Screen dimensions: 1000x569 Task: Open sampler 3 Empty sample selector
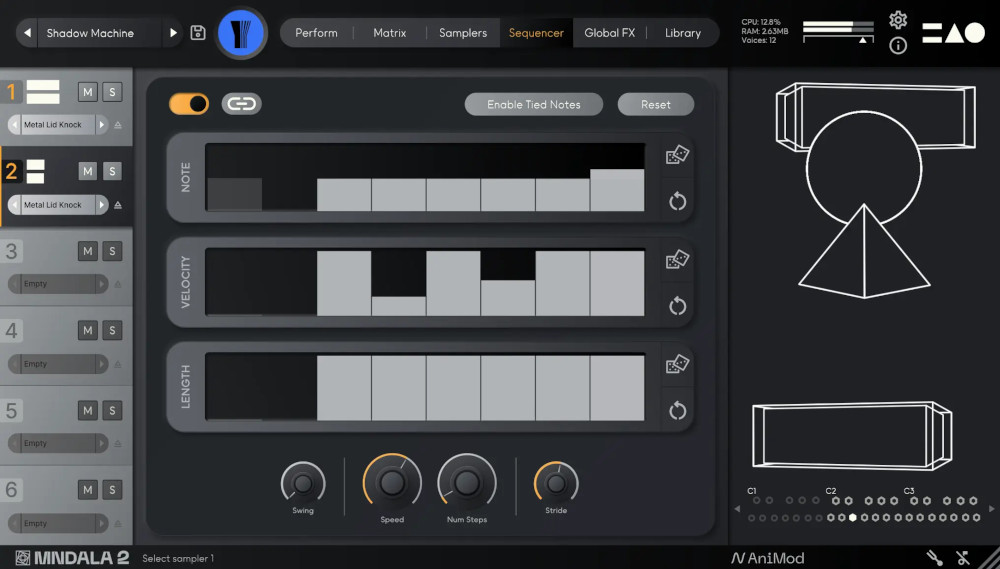click(x=57, y=284)
